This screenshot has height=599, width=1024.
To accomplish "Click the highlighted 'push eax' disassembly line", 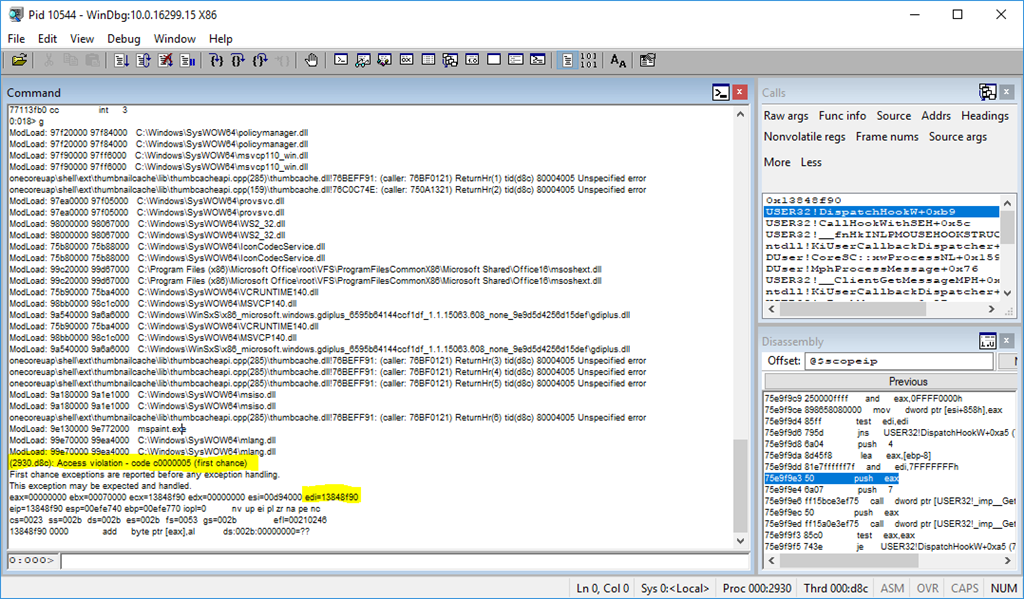I will (x=831, y=479).
